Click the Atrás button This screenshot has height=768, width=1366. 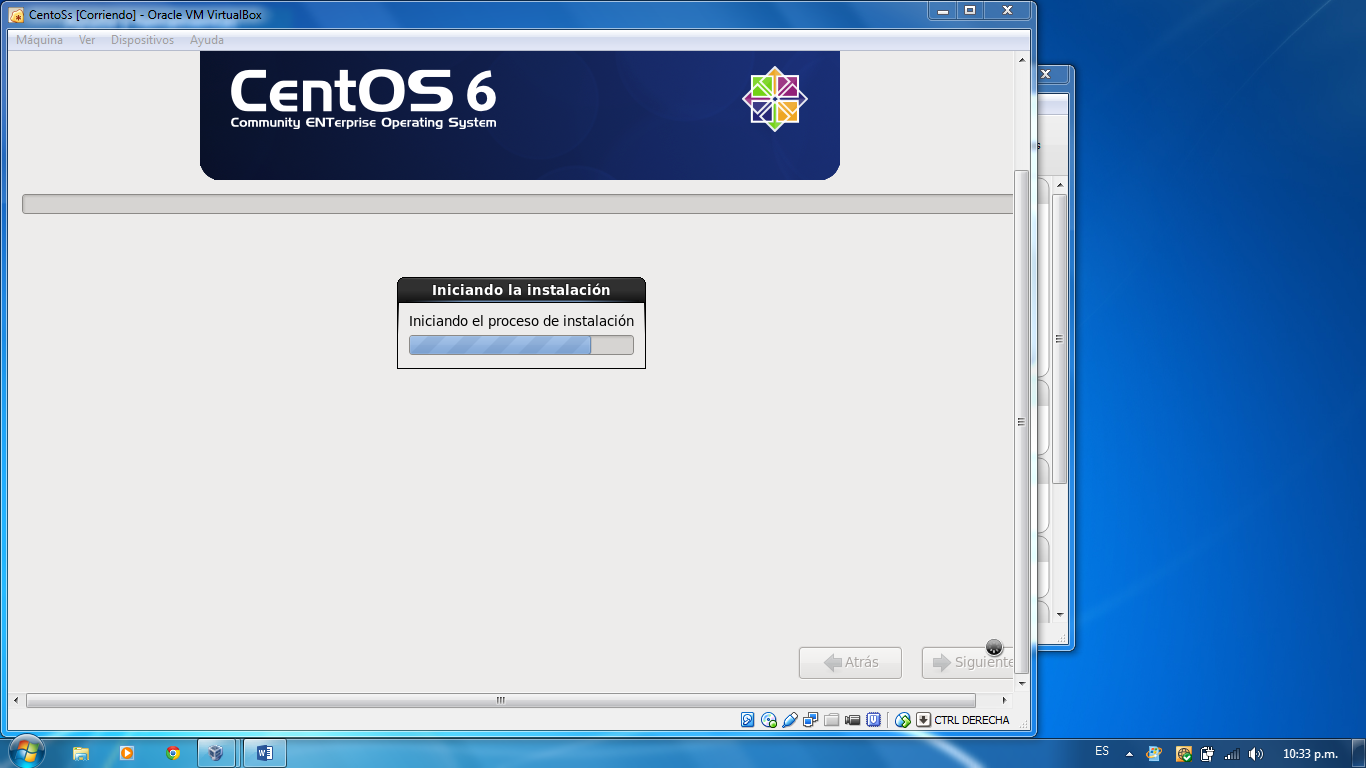[x=850, y=662]
